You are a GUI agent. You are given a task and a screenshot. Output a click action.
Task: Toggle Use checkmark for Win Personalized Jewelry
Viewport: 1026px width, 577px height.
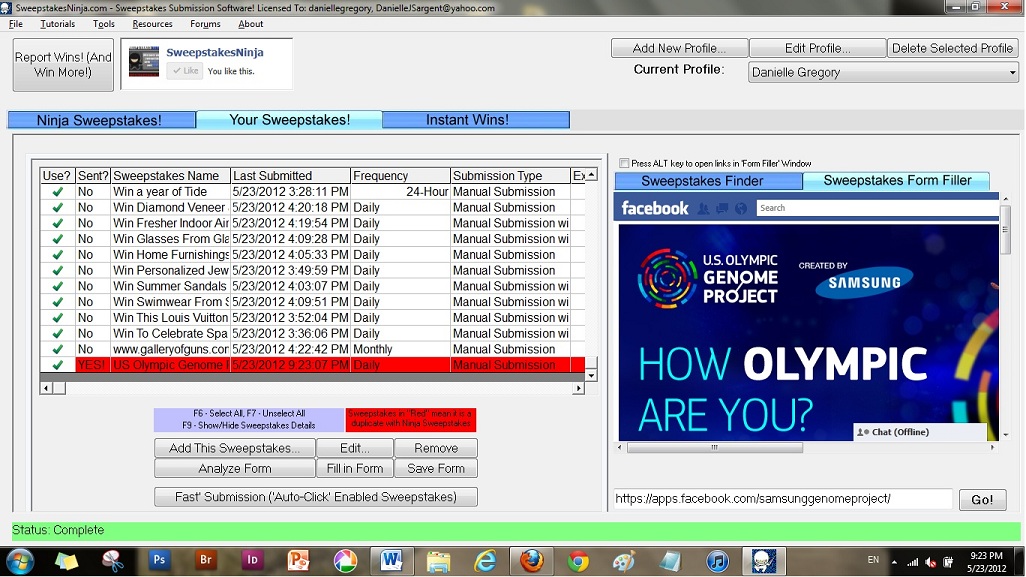(58, 270)
